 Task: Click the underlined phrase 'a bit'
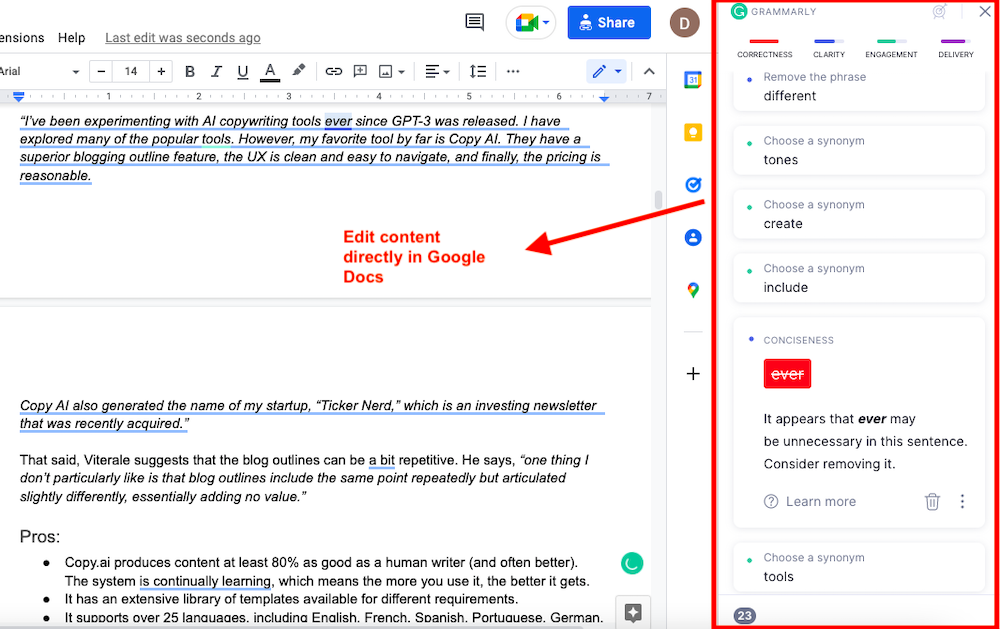pyautogui.click(x=381, y=460)
